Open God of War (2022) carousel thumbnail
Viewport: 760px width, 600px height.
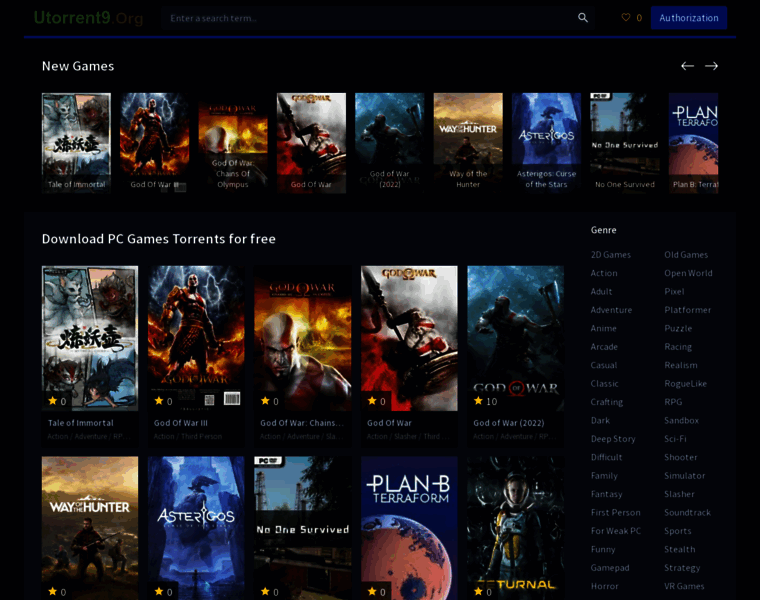[x=390, y=143]
